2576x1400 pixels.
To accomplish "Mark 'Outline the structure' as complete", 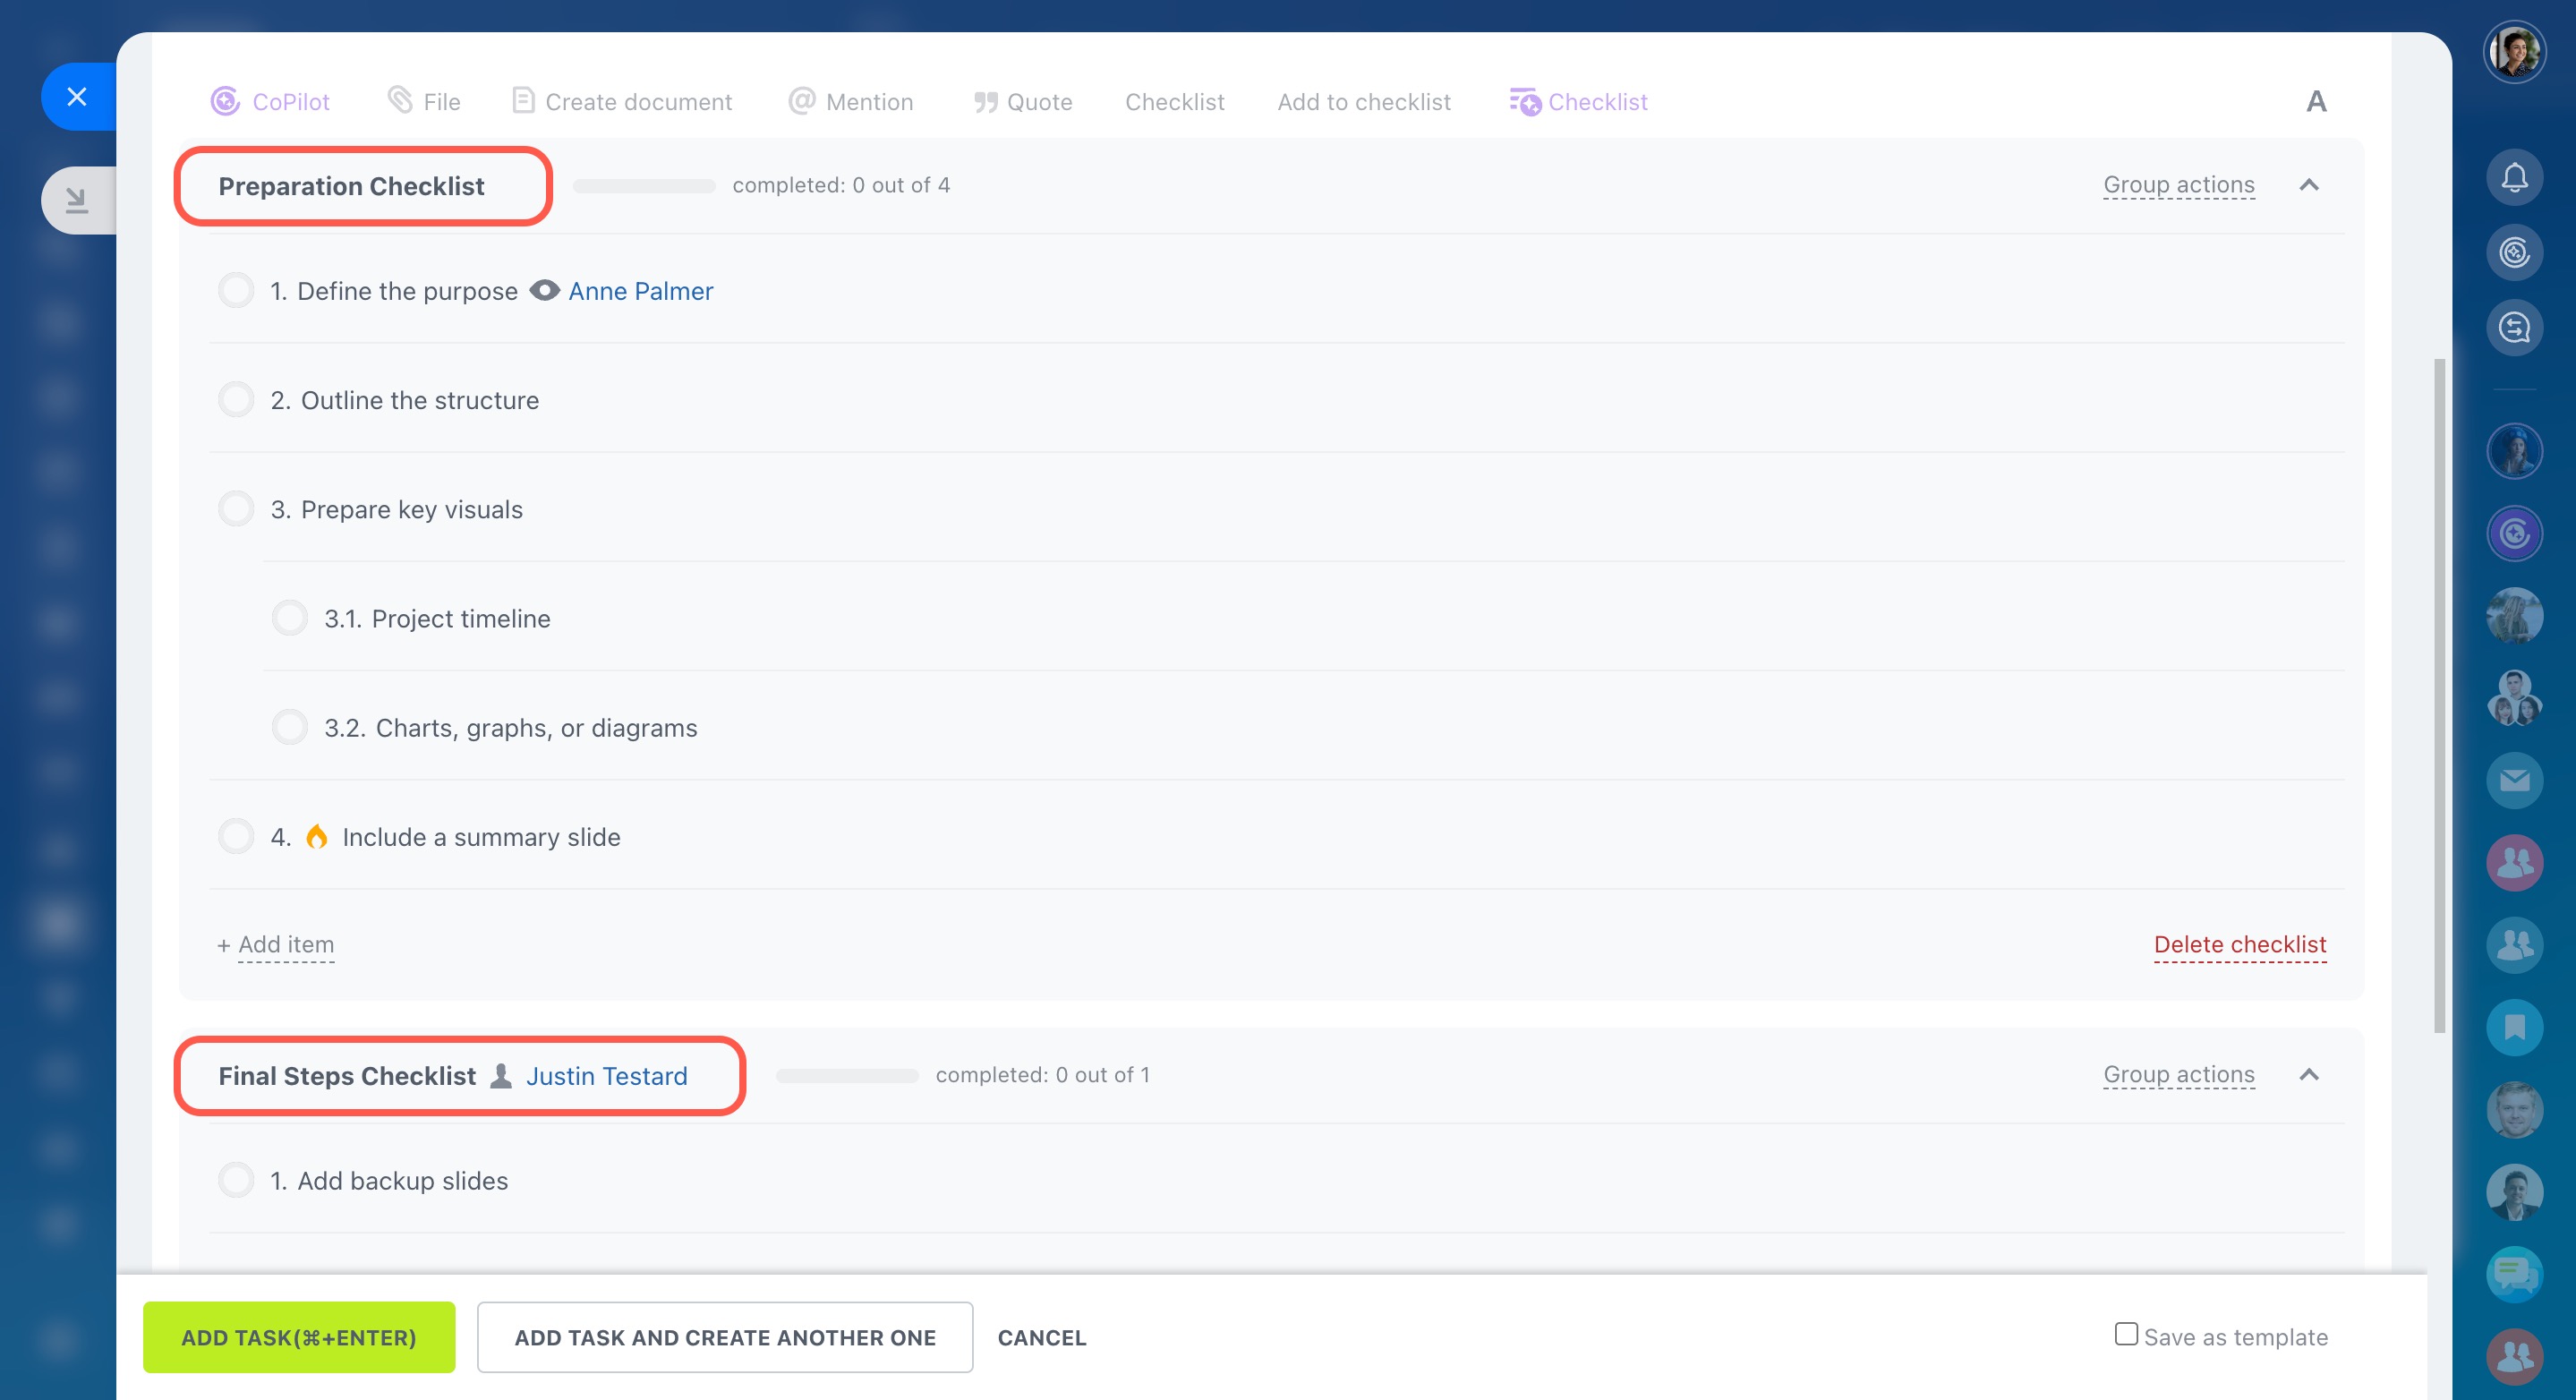I will (236, 400).
